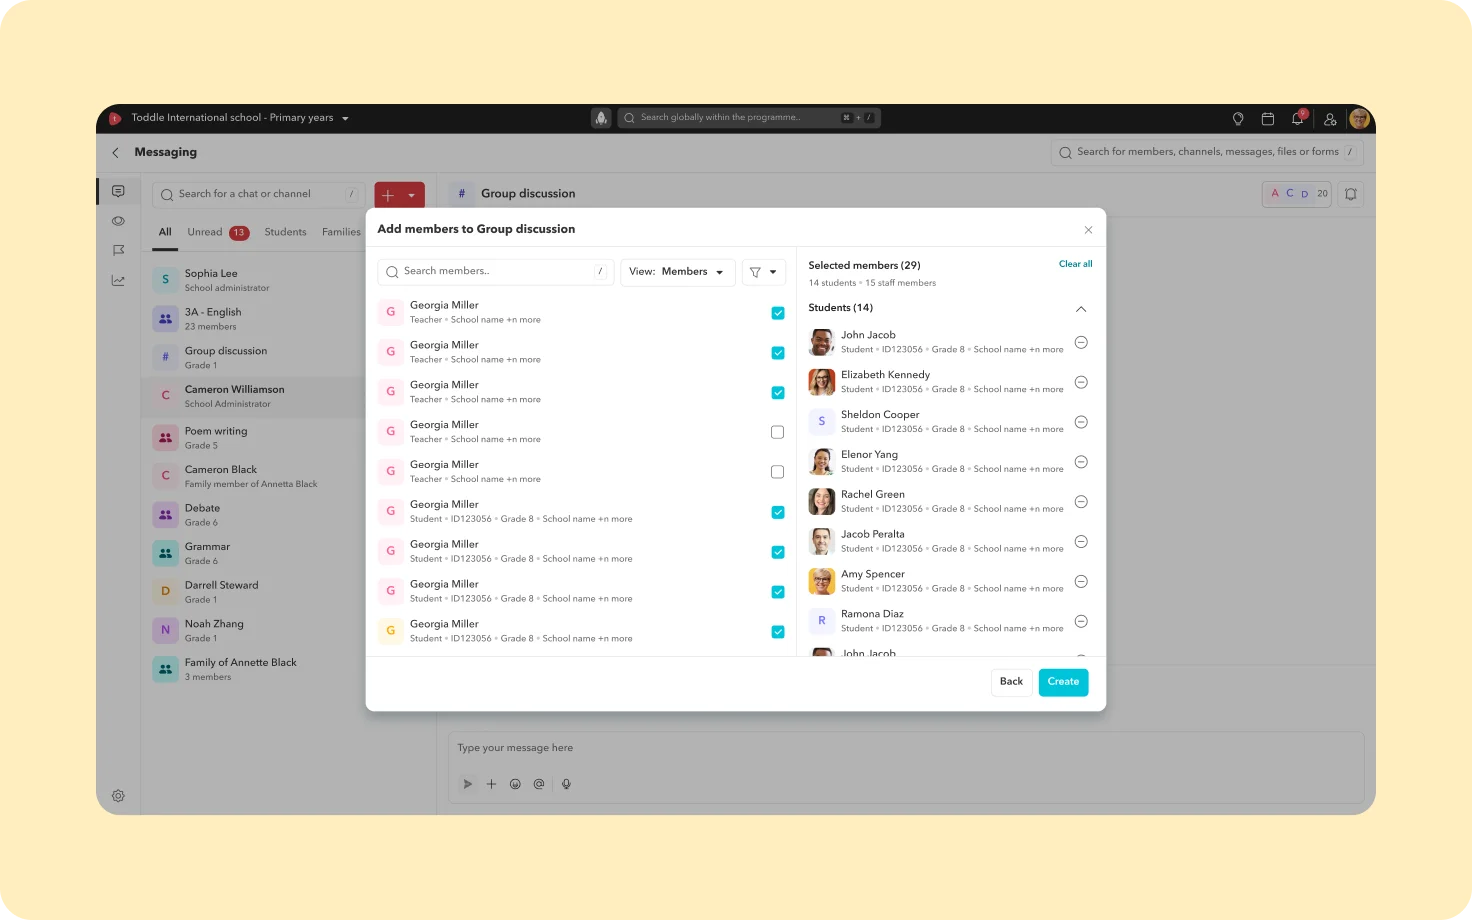1472x920 pixels.
Task: Uncheck the first Georgia Miller teacher checkbox
Action: click(777, 313)
